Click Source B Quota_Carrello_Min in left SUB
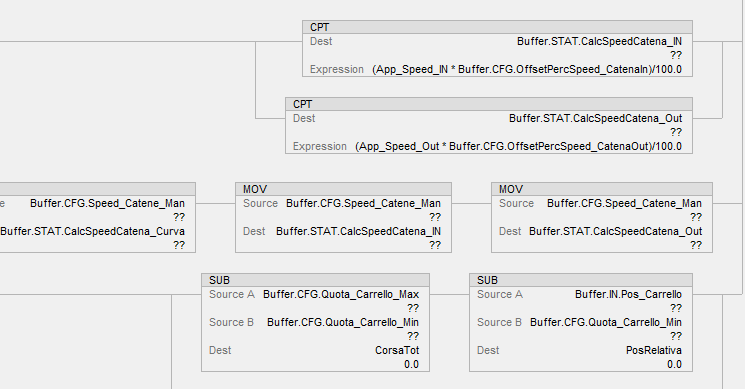This screenshot has width=745, height=389. click(x=343, y=323)
